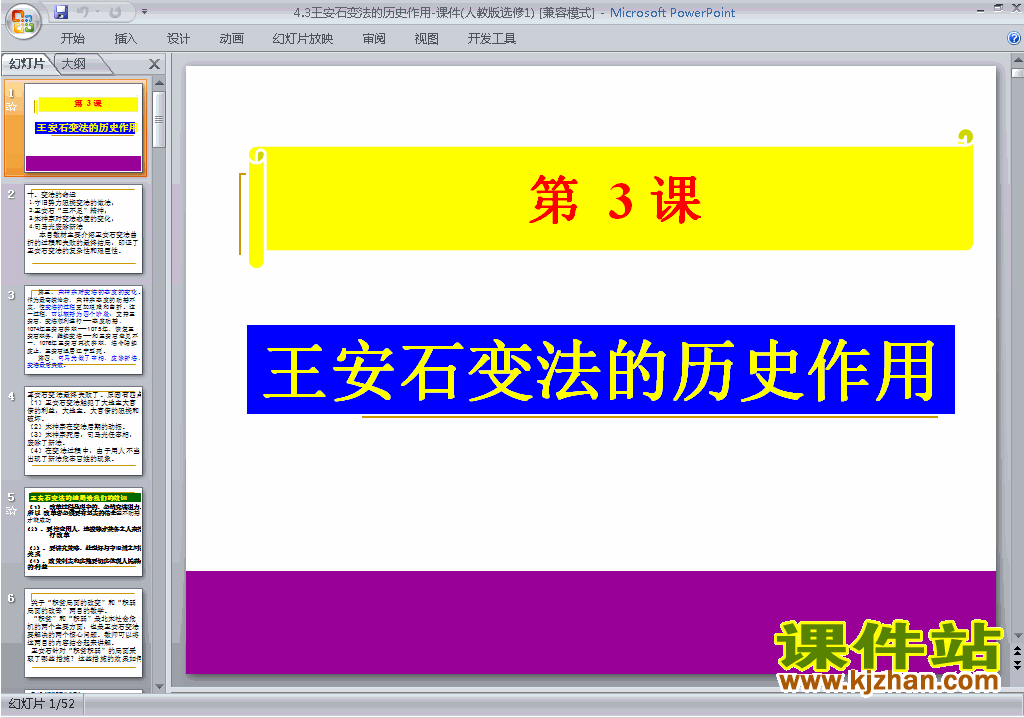Click the '王安石变法的历史作用' text box
The width and height of the screenshot is (1024, 718).
601,369
